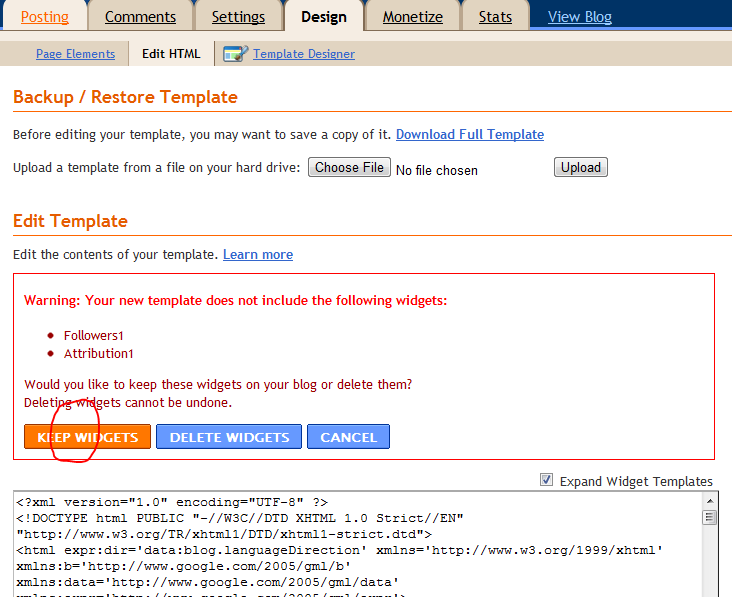Click the Backup / Restore Template heading
The width and height of the screenshot is (732, 597).
click(x=126, y=97)
